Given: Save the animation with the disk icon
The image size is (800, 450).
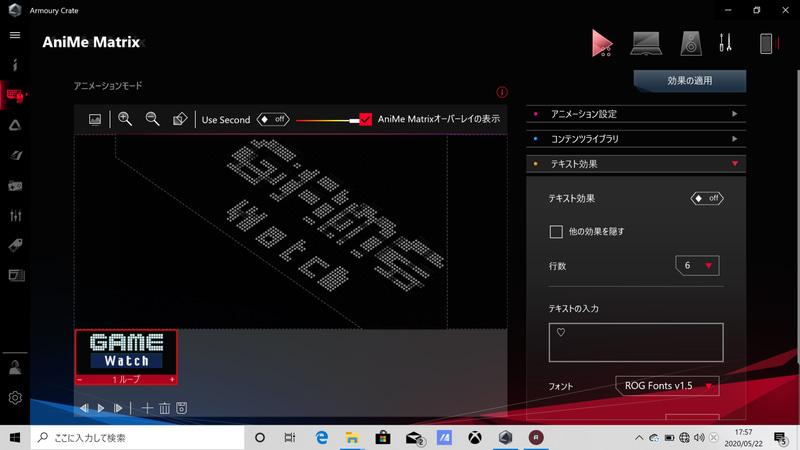Looking at the screenshot, I should [182, 408].
